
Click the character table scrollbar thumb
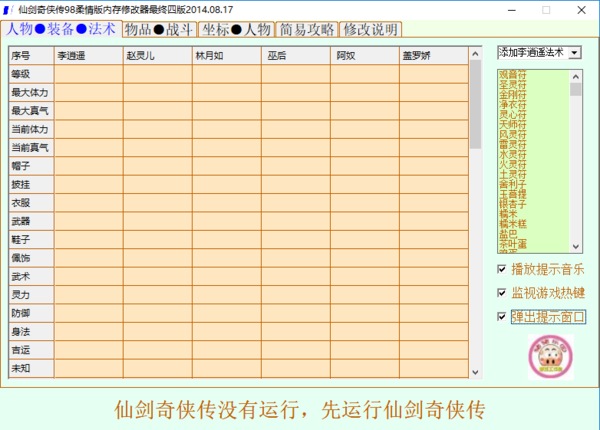(x=475, y=104)
